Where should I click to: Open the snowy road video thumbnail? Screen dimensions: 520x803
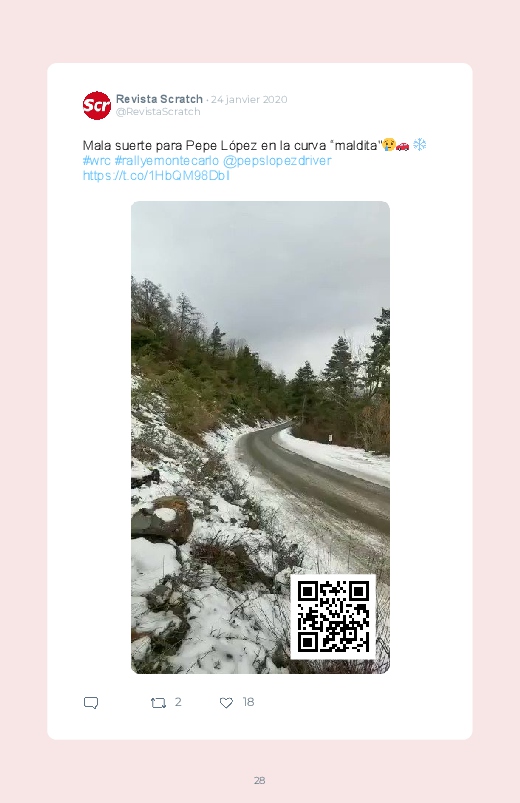tap(260, 437)
